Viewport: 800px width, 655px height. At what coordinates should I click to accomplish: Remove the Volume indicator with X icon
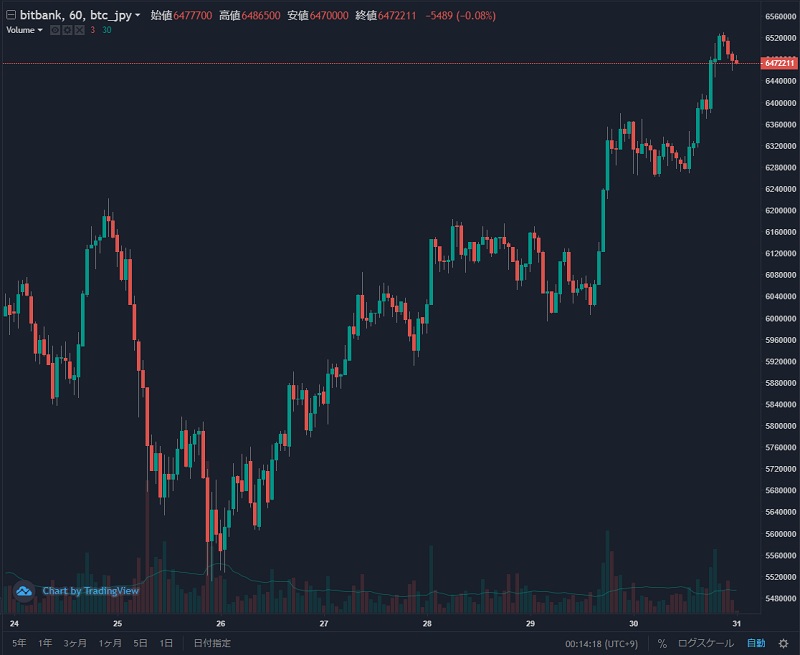[80, 30]
